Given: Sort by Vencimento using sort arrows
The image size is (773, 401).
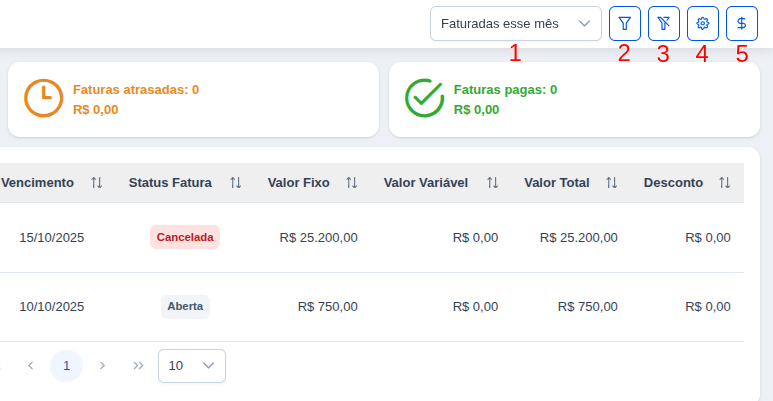Looking at the screenshot, I should 97,183.
